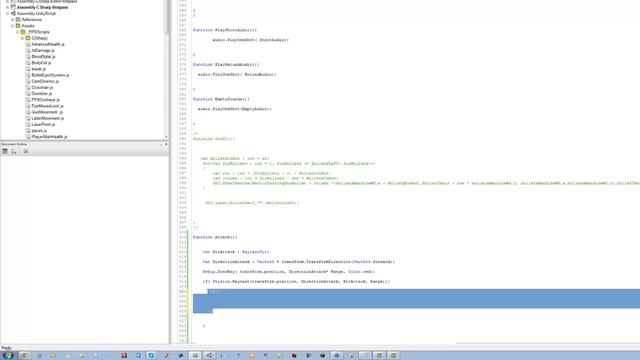Open break.js file
Viewport: 640px width, 360px height.
pos(38,69)
